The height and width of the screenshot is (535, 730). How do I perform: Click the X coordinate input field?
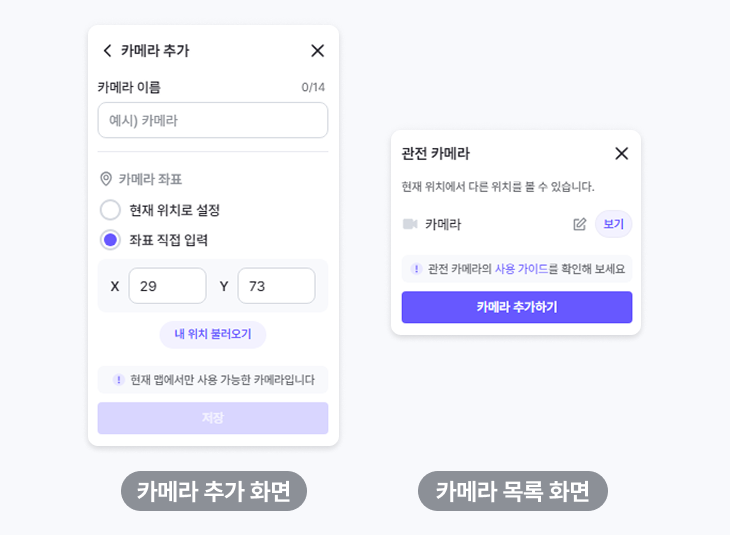coord(167,286)
